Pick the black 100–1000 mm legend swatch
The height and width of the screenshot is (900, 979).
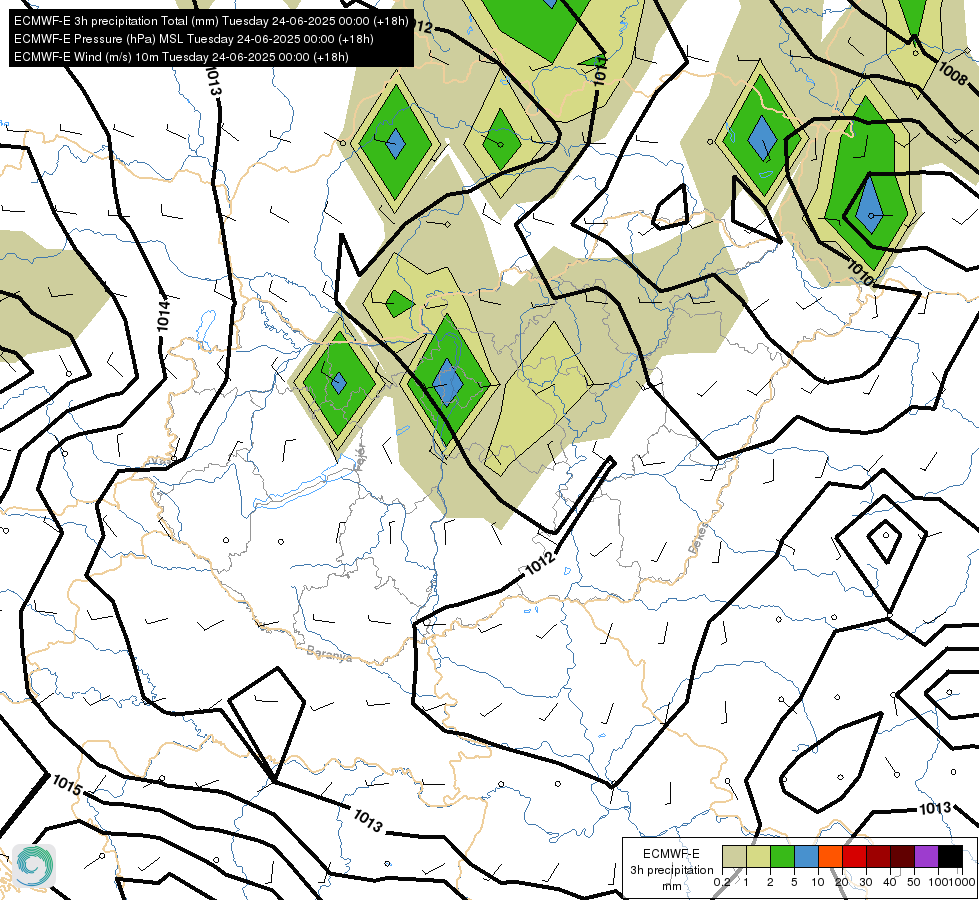point(950,856)
